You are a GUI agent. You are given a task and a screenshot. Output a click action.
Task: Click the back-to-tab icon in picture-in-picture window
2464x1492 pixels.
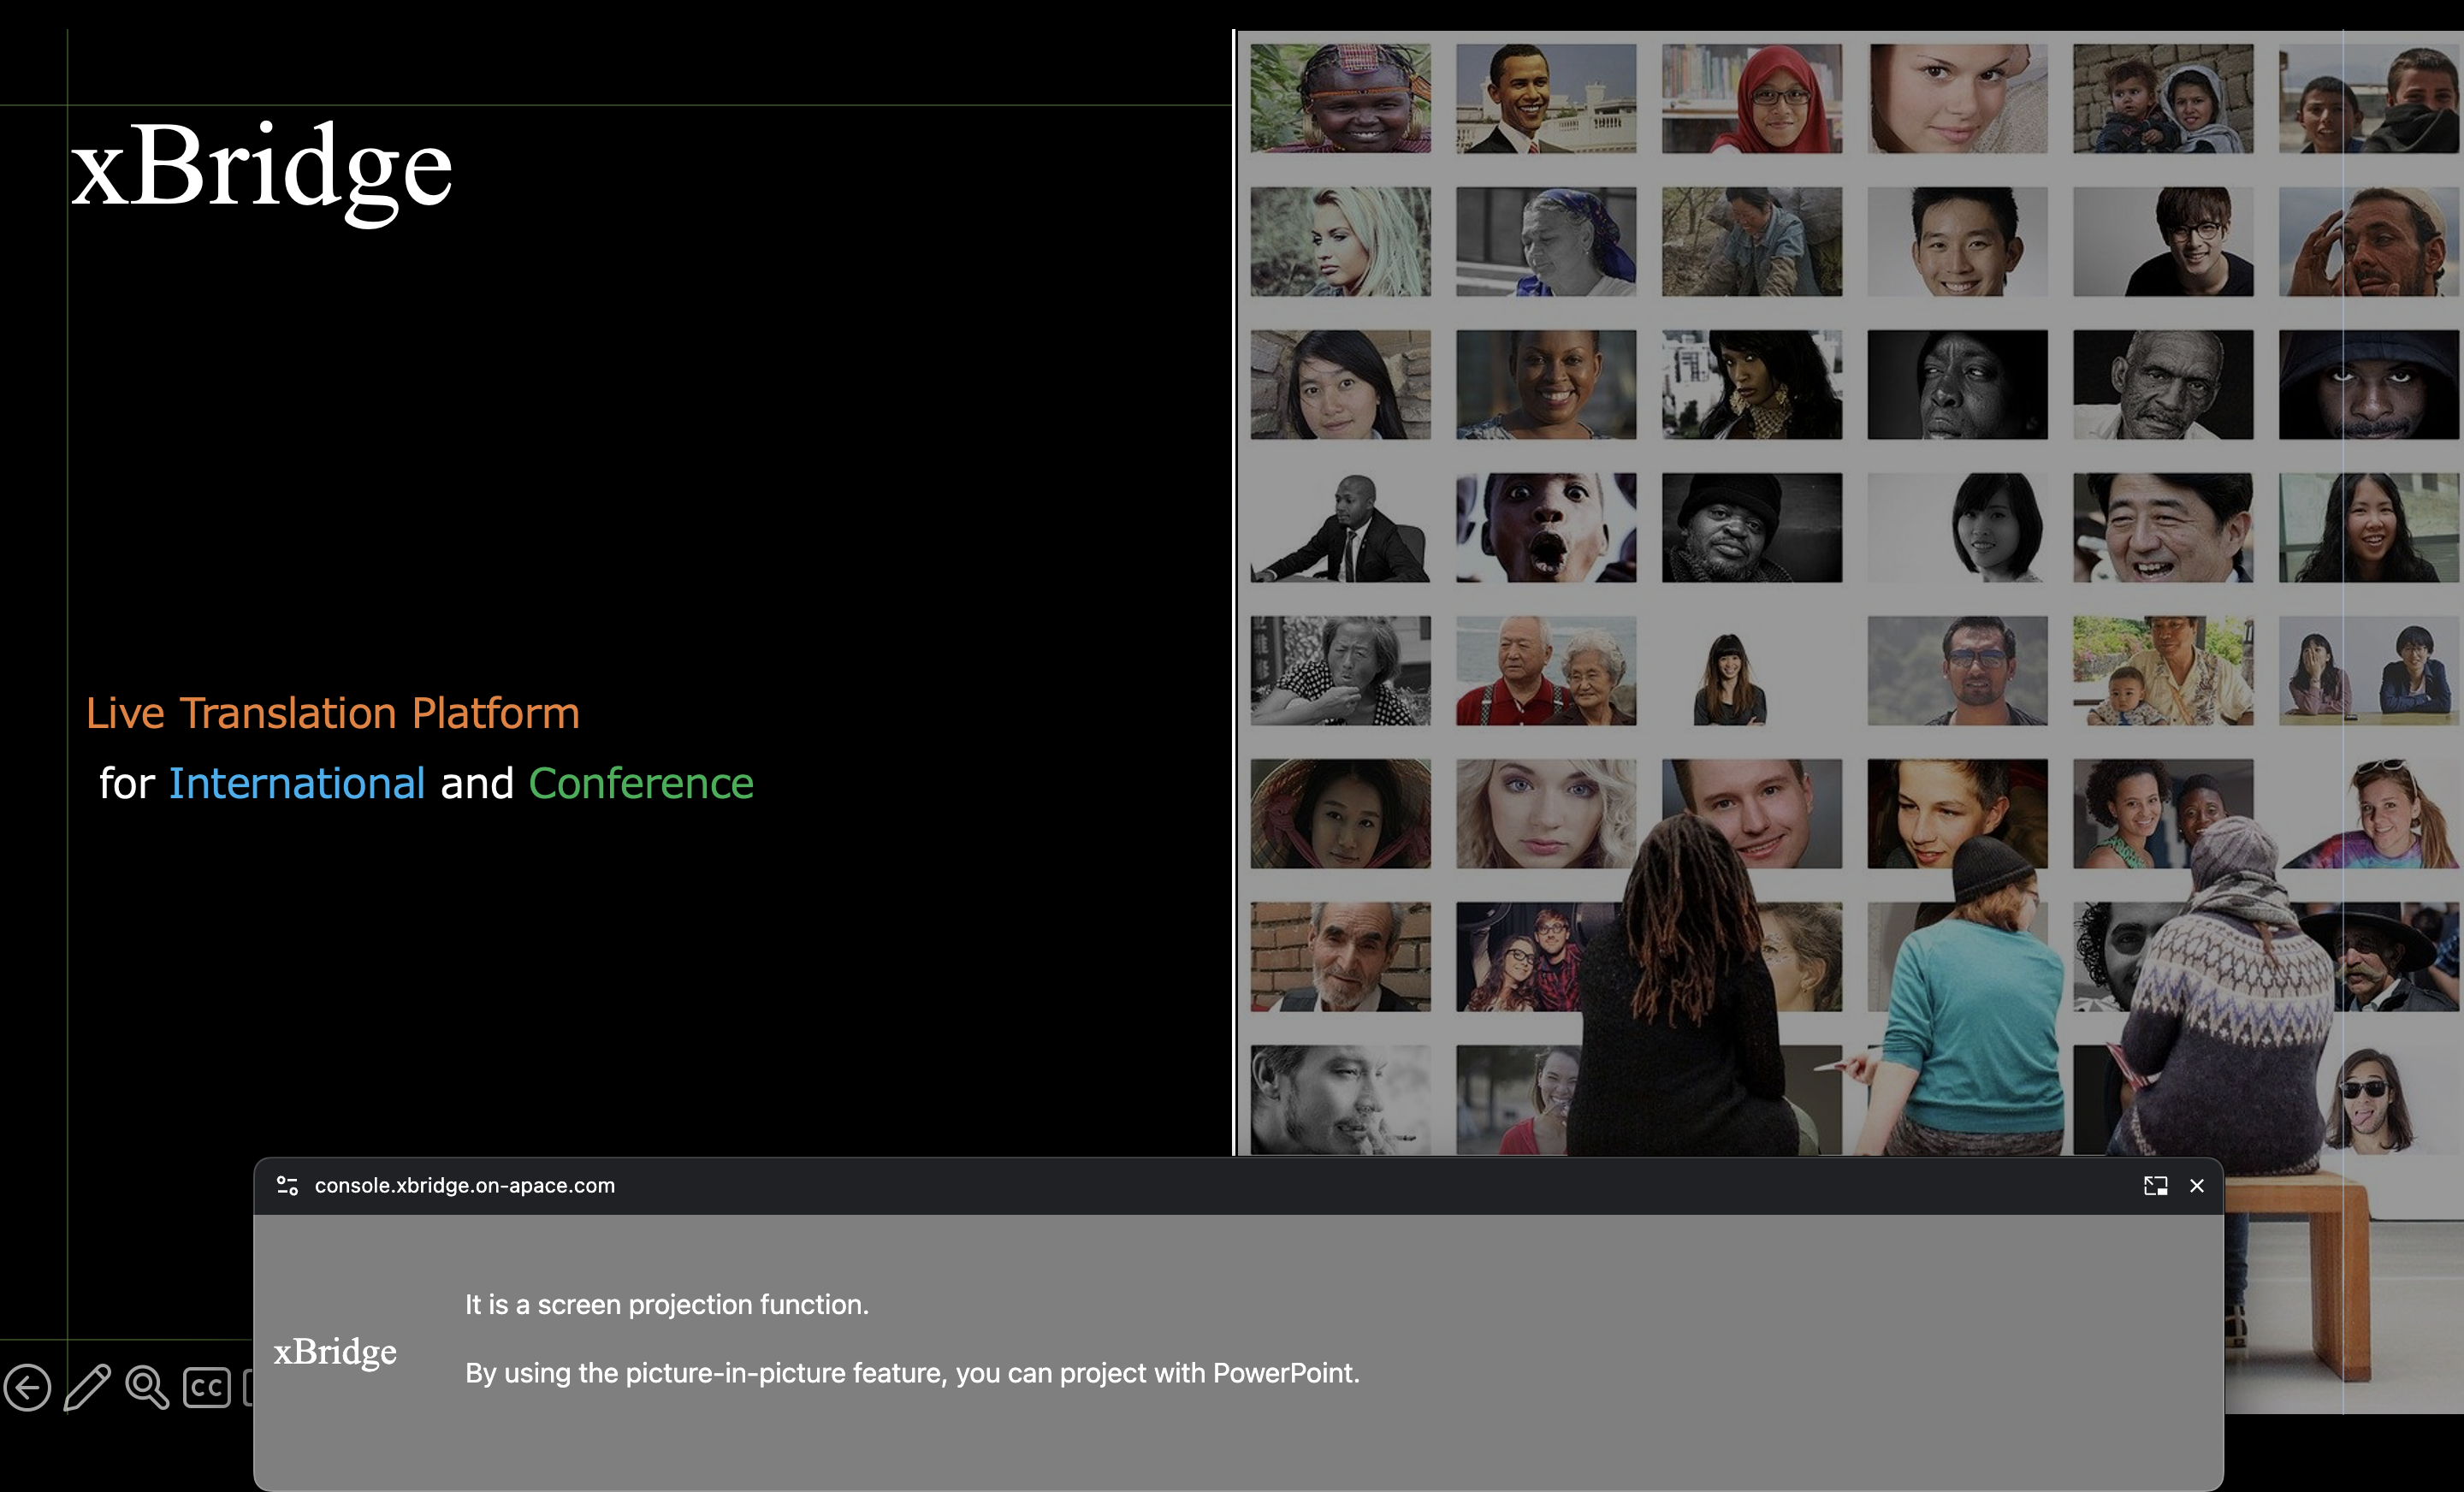(2155, 1185)
